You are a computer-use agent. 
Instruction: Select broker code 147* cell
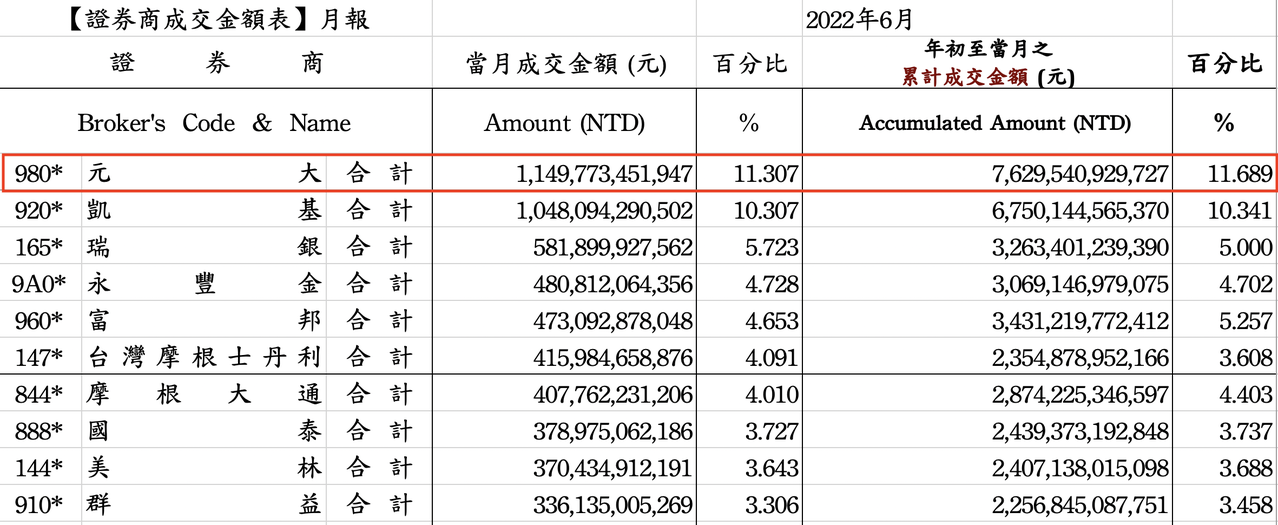pos(39,357)
